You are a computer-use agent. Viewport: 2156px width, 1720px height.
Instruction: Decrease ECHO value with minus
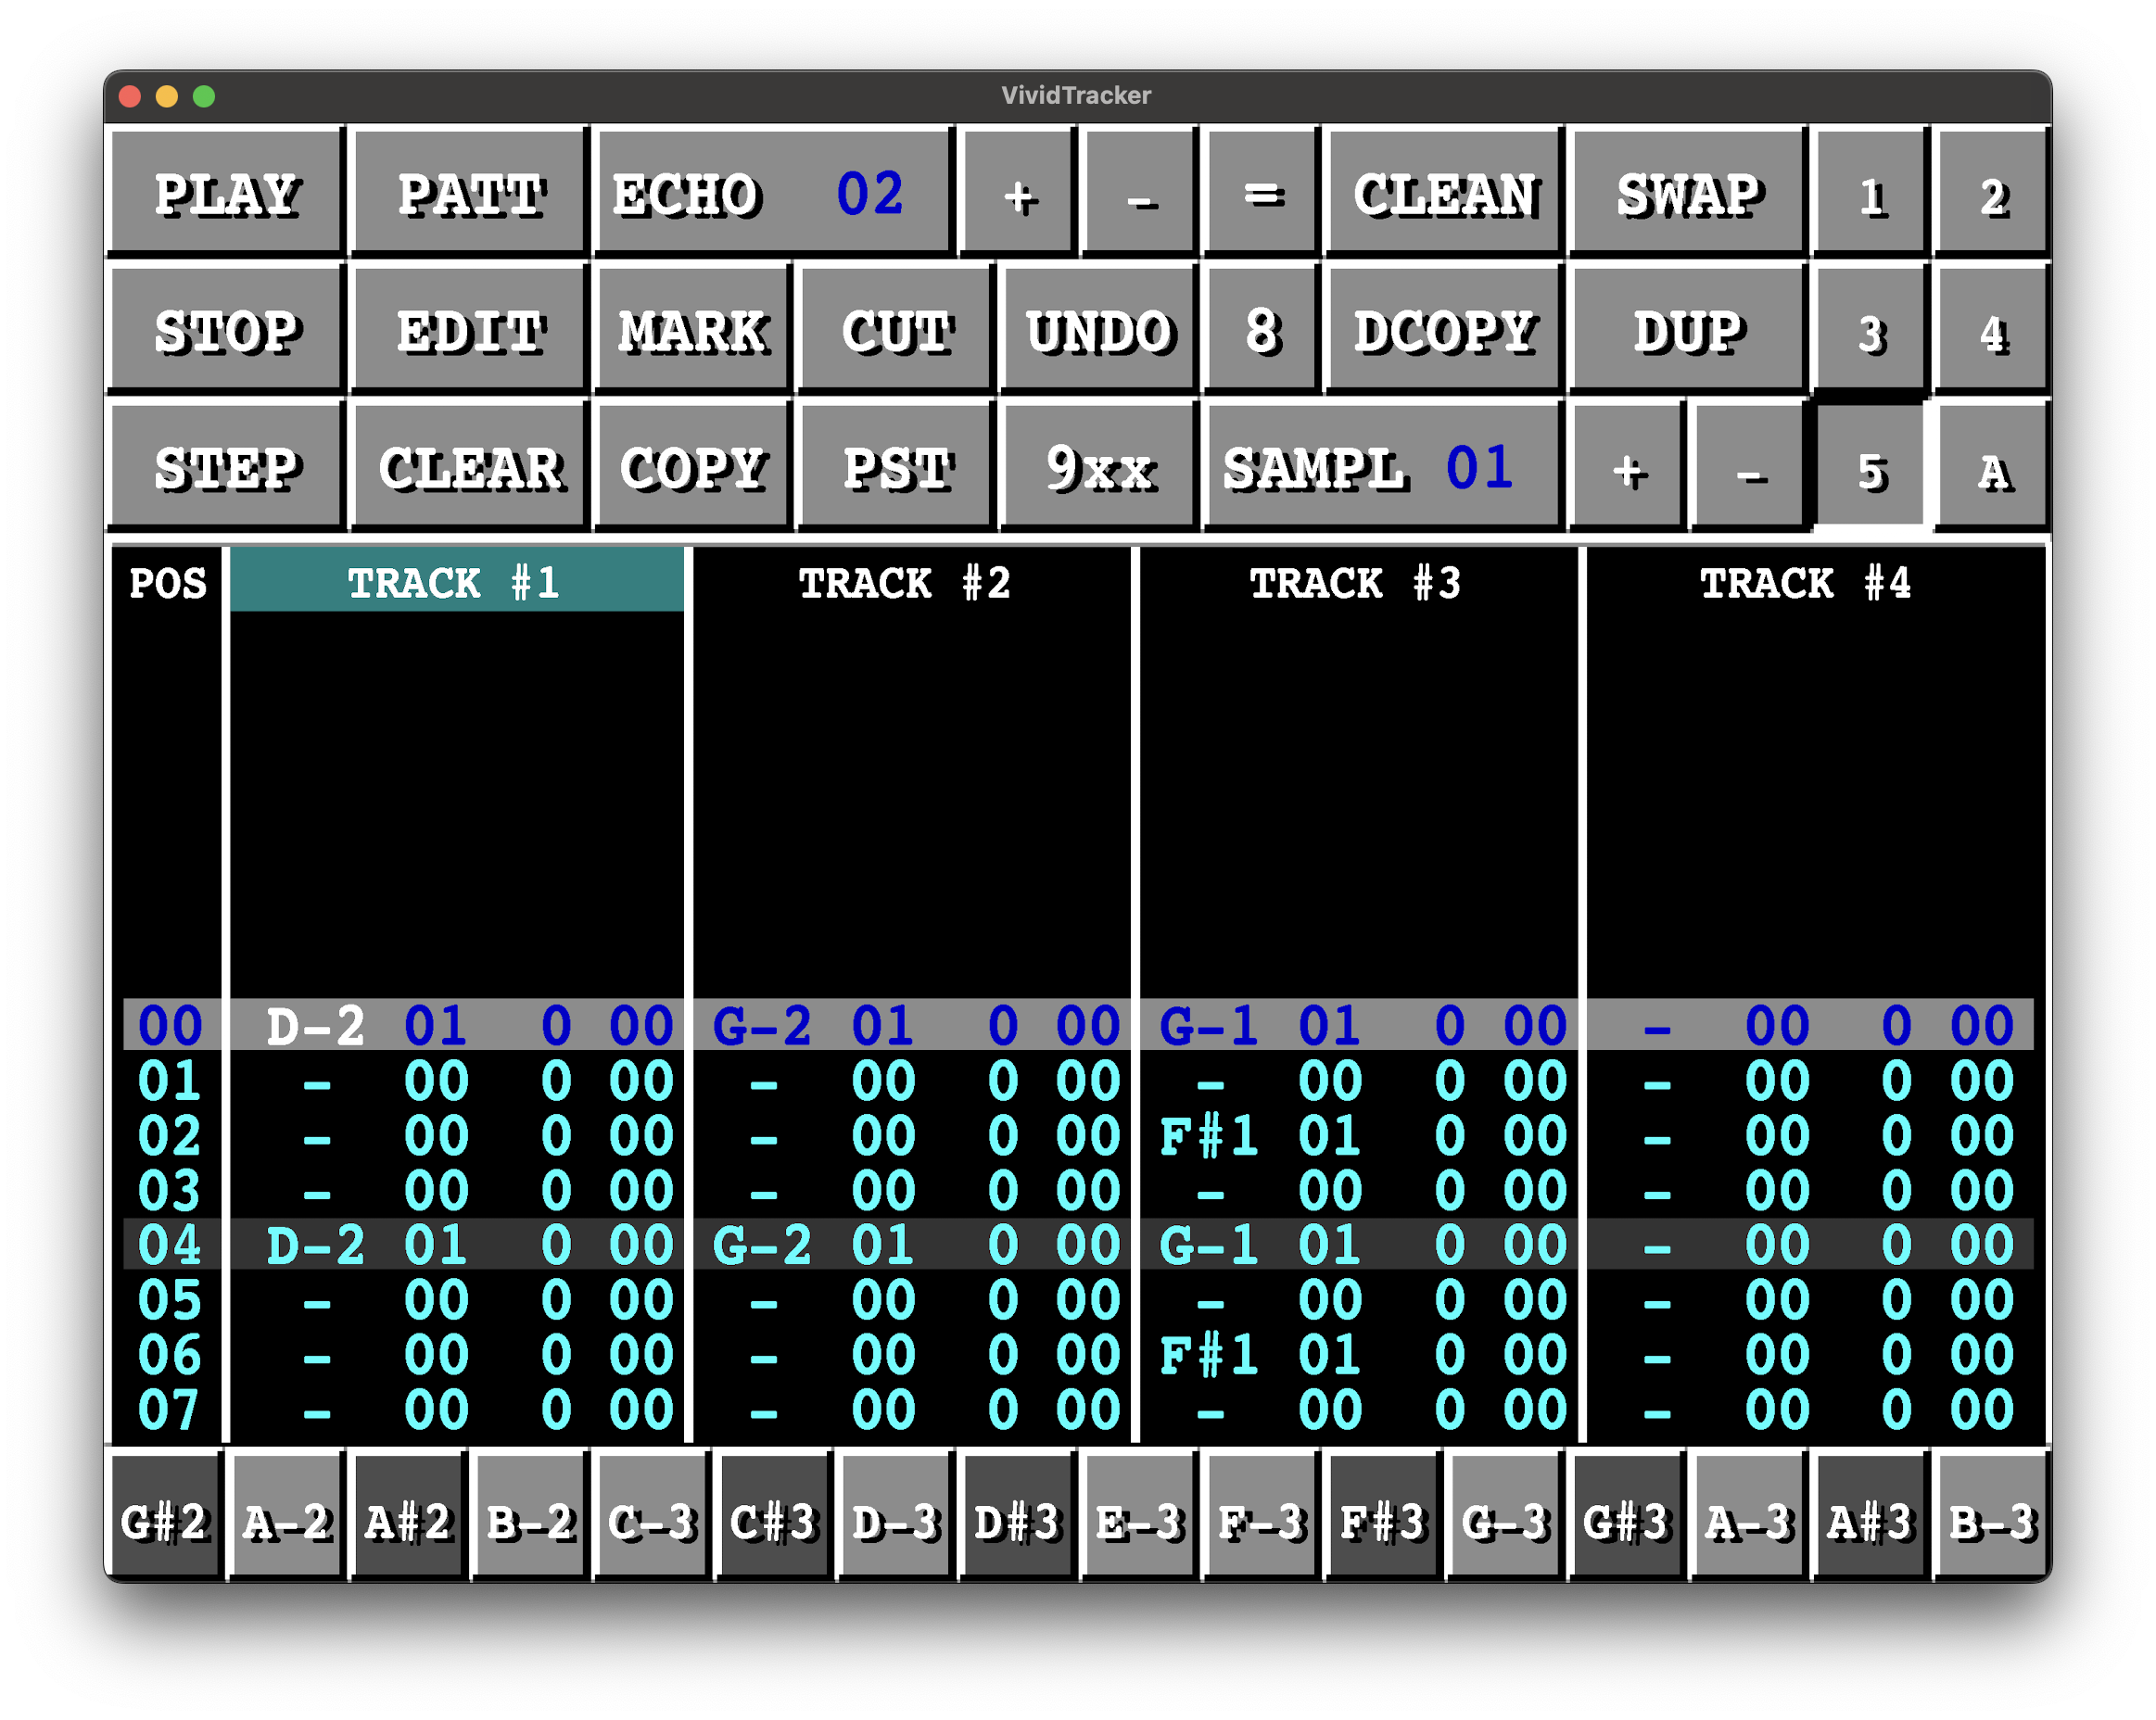click(1141, 193)
